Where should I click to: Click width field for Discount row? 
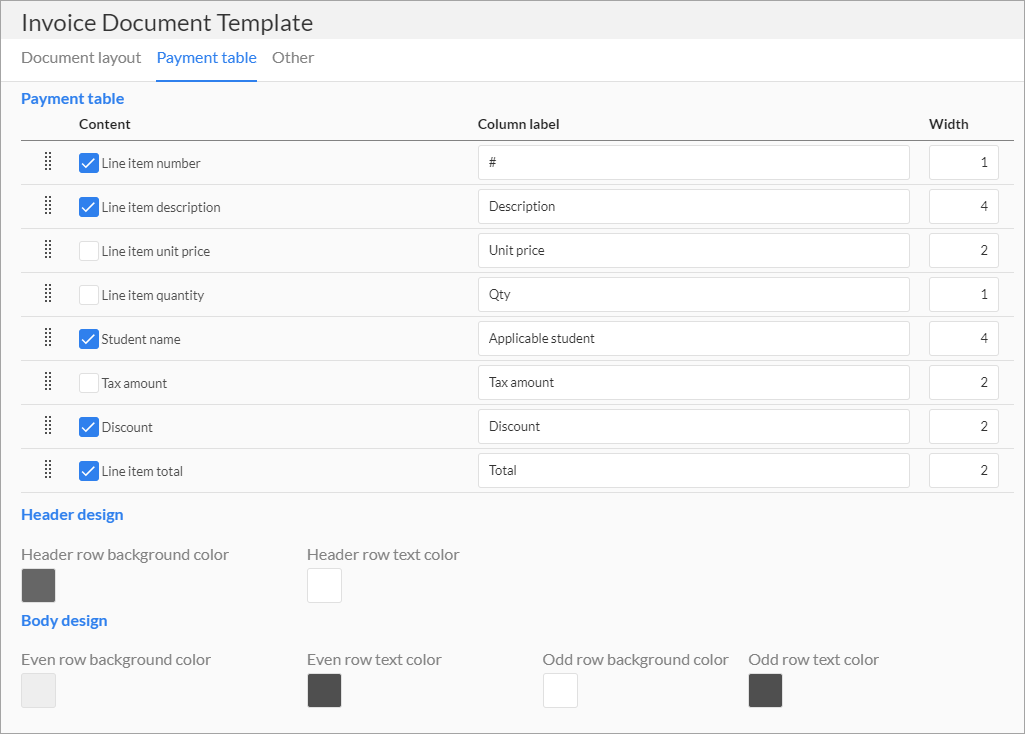(x=964, y=426)
